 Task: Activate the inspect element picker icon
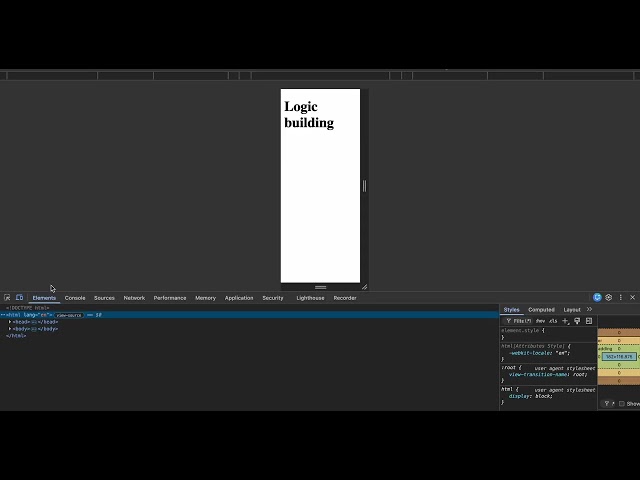7,298
